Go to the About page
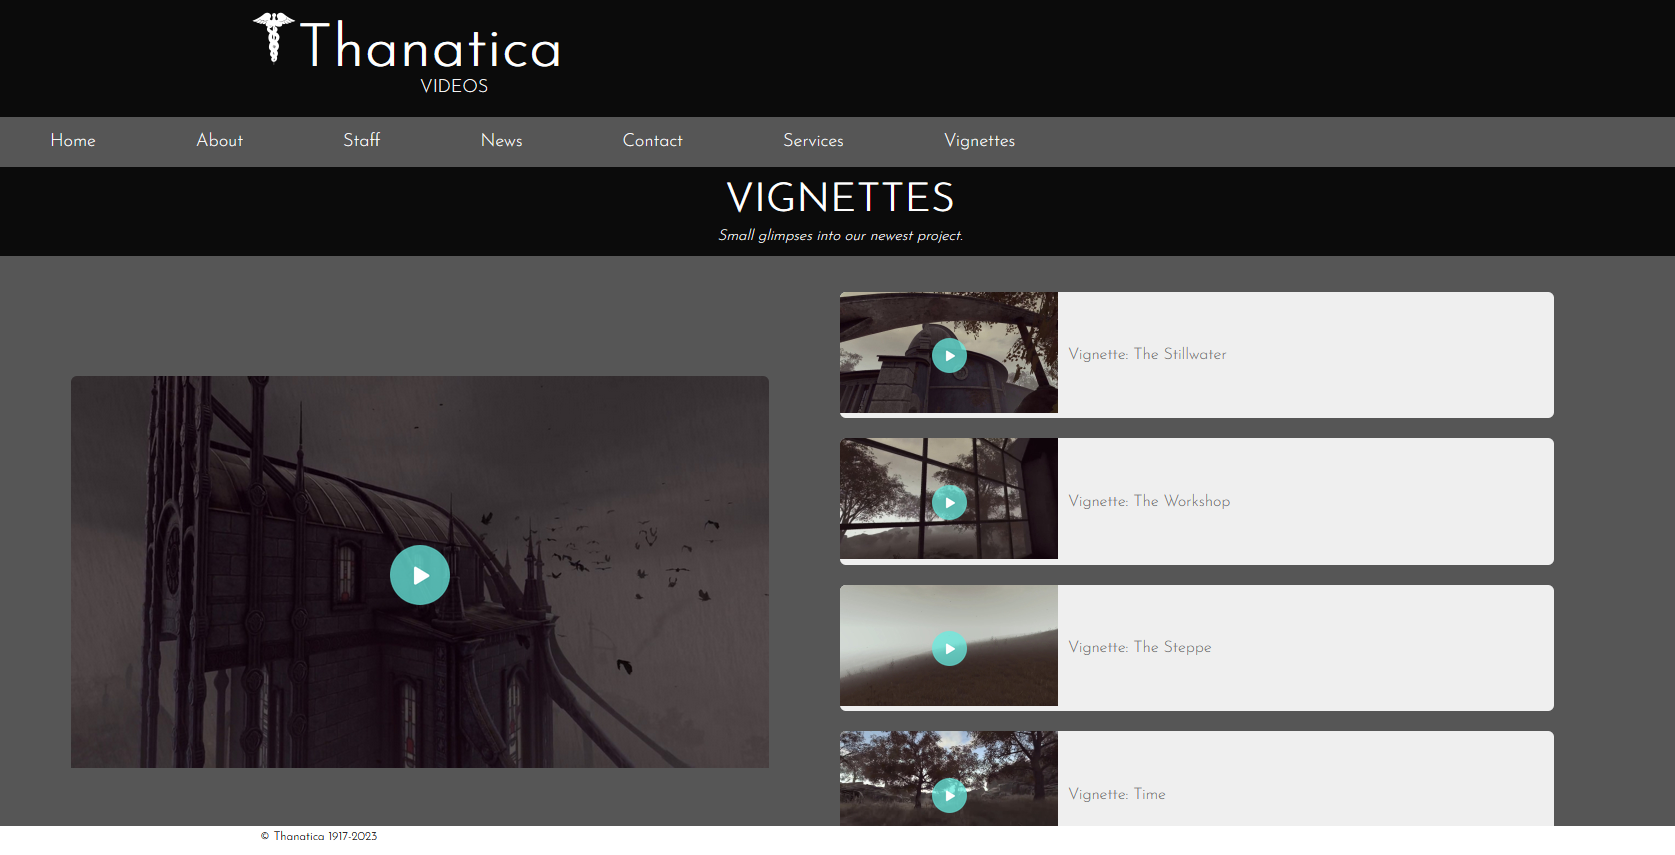 (220, 141)
